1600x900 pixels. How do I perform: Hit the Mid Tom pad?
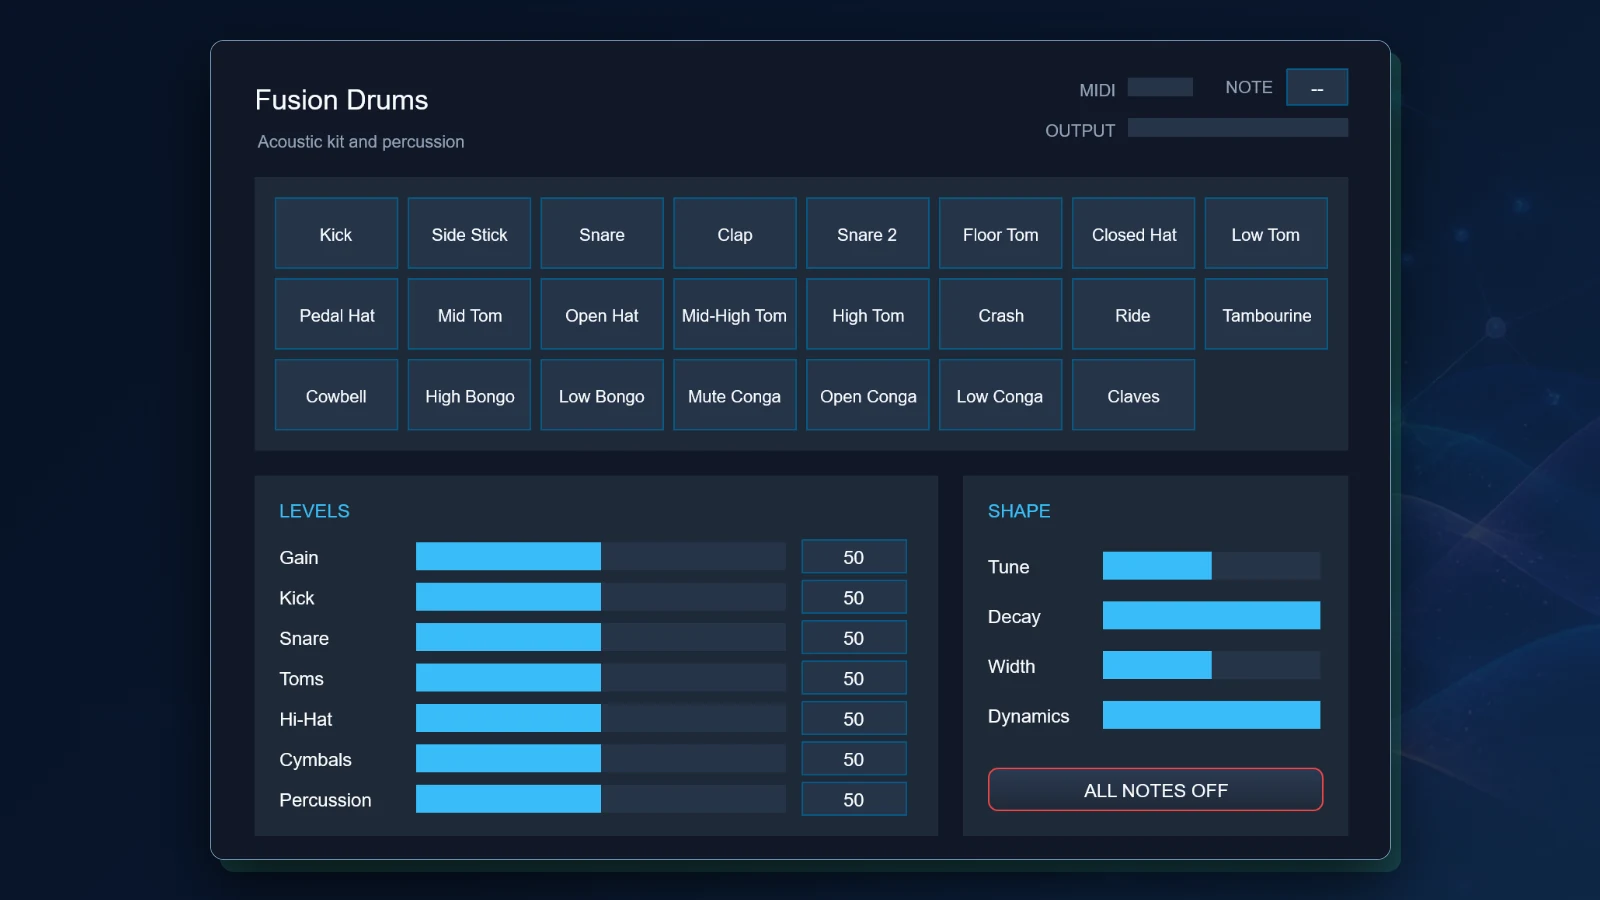(469, 314)
